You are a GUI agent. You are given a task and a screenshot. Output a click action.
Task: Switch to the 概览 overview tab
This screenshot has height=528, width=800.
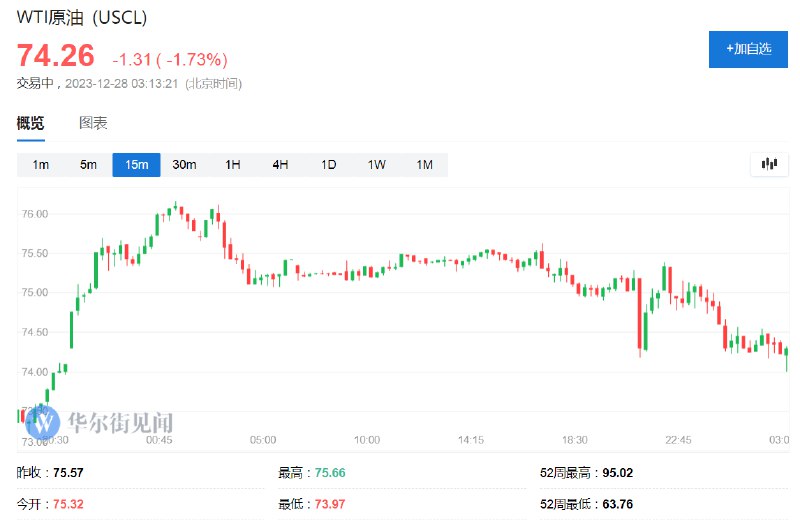tap(31, 123)
